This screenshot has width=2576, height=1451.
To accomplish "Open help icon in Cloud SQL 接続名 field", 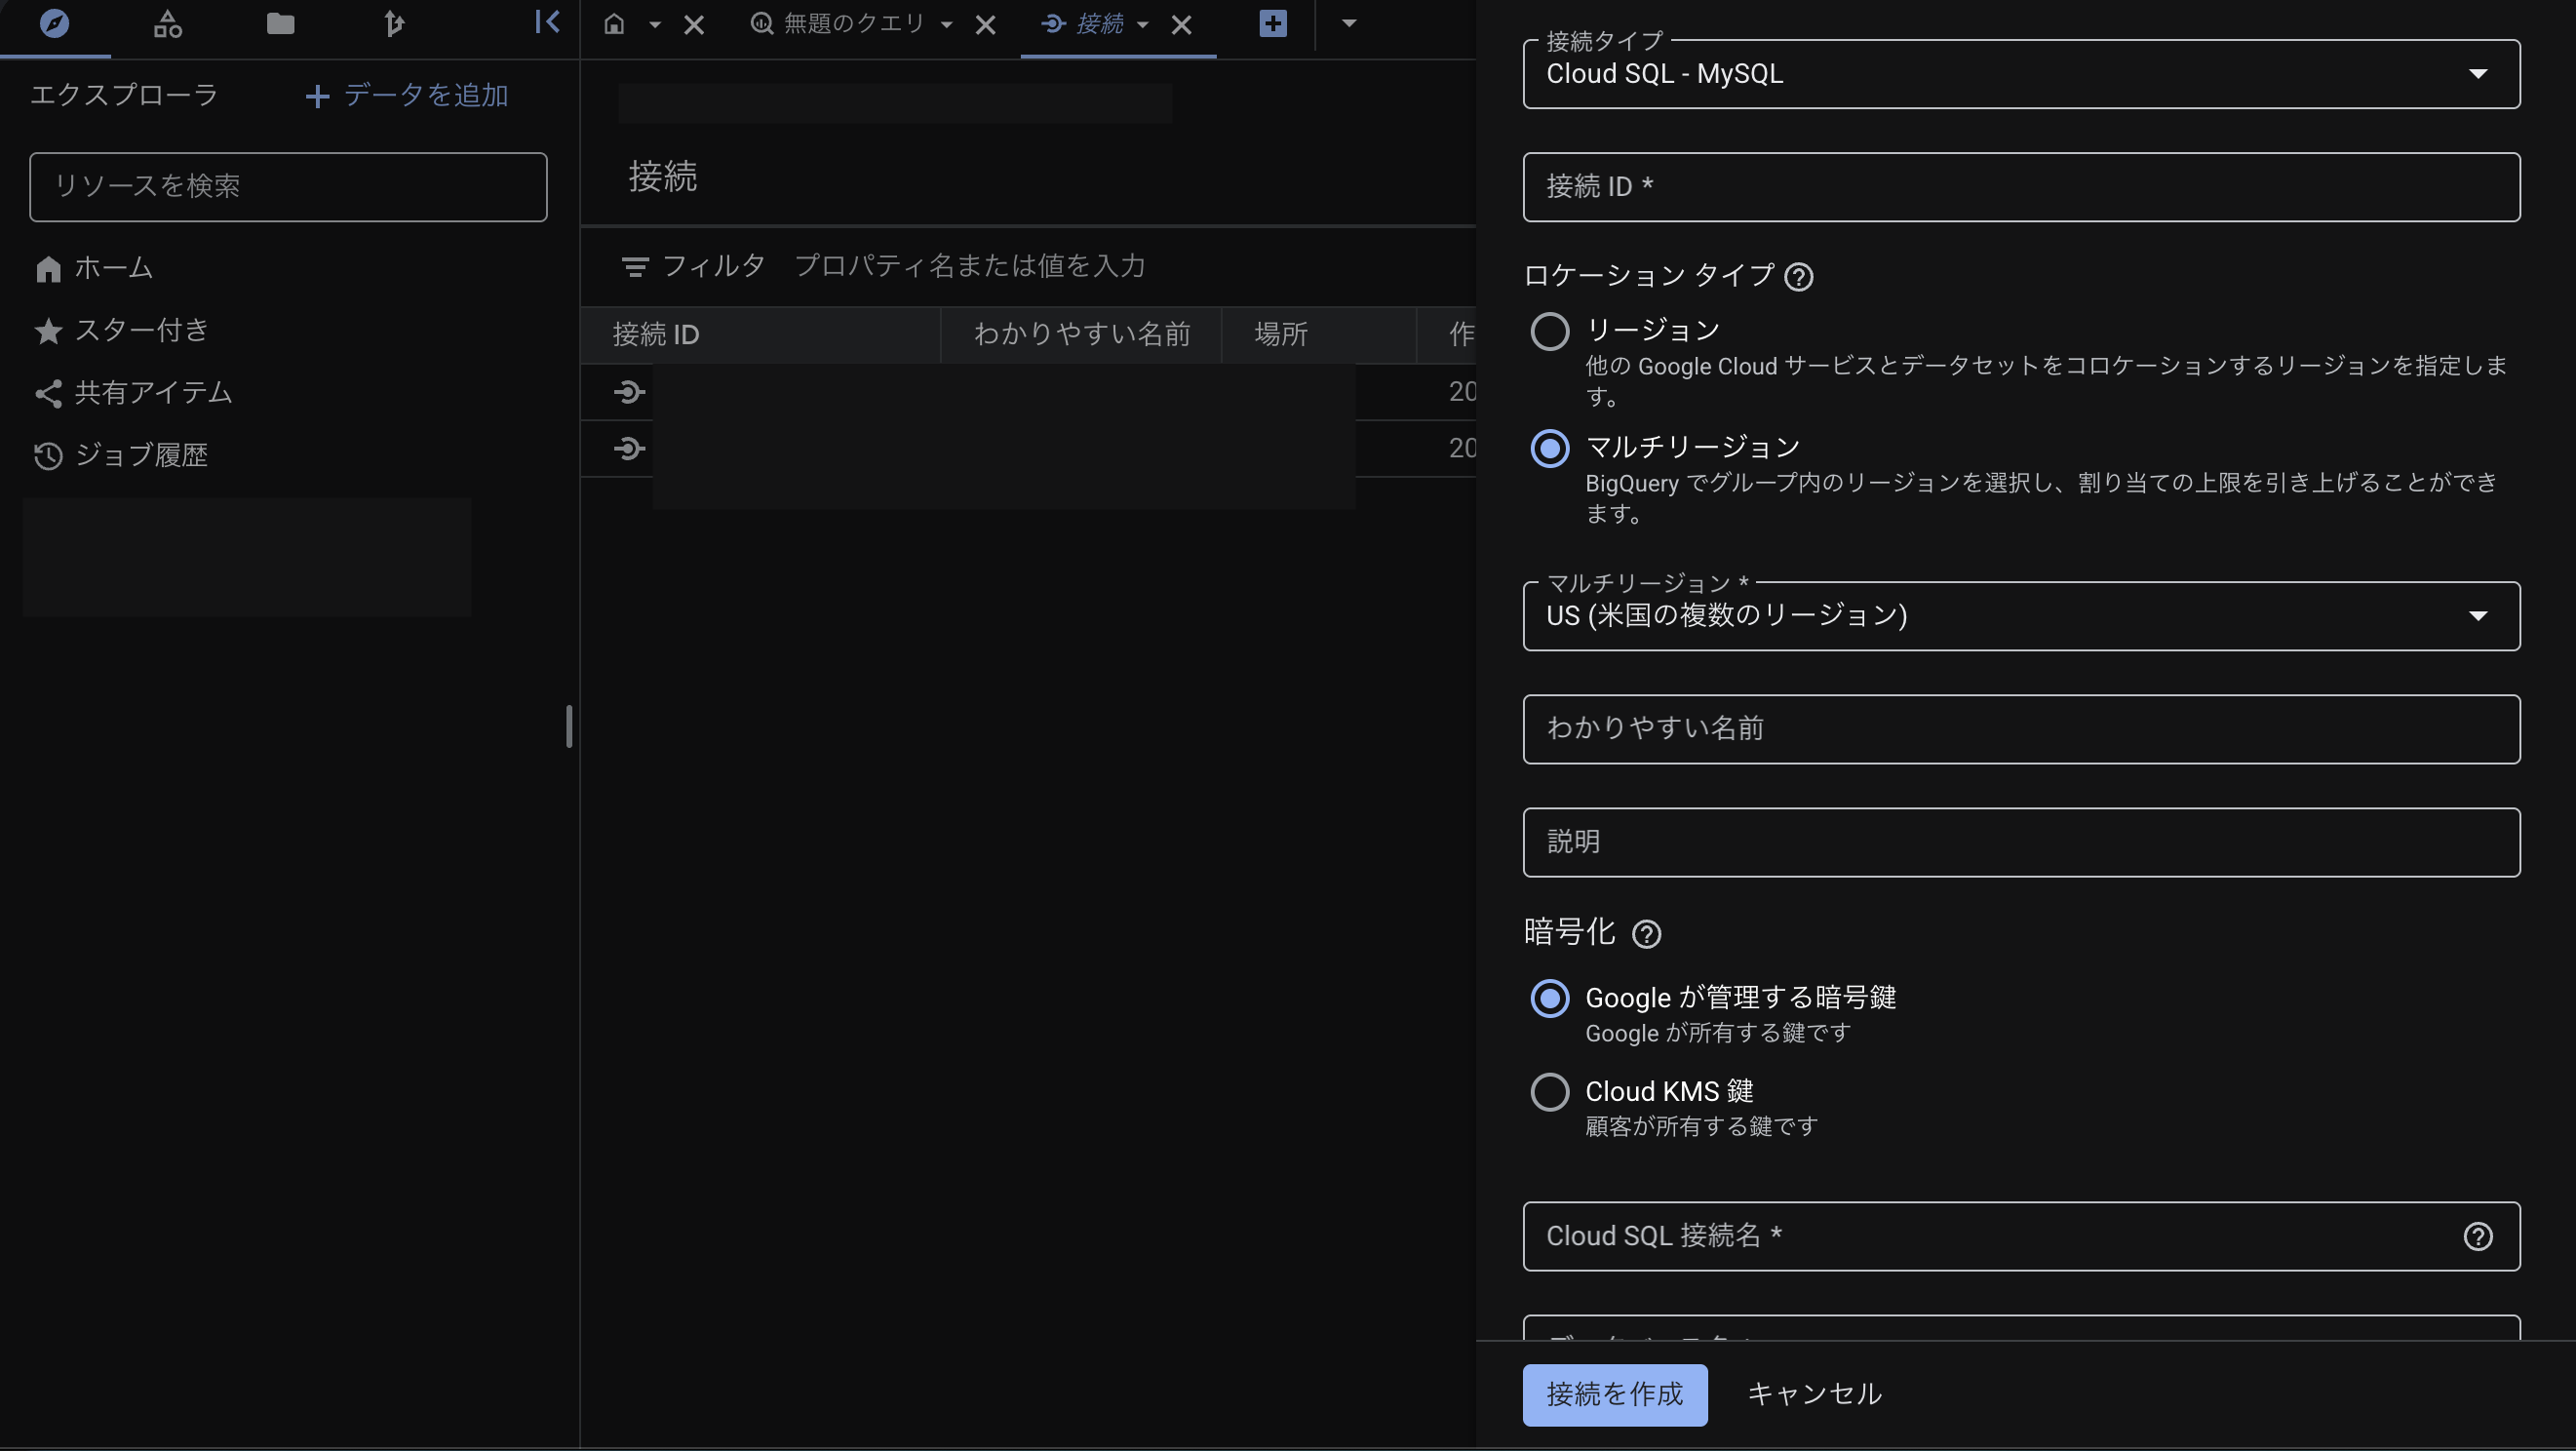I will point(2477,1237).
